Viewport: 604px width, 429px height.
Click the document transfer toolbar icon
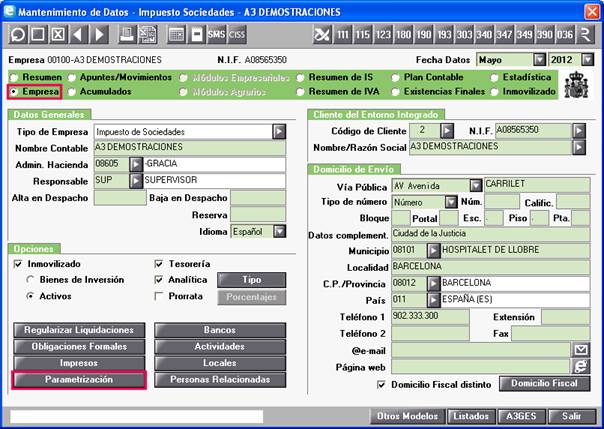148,35
